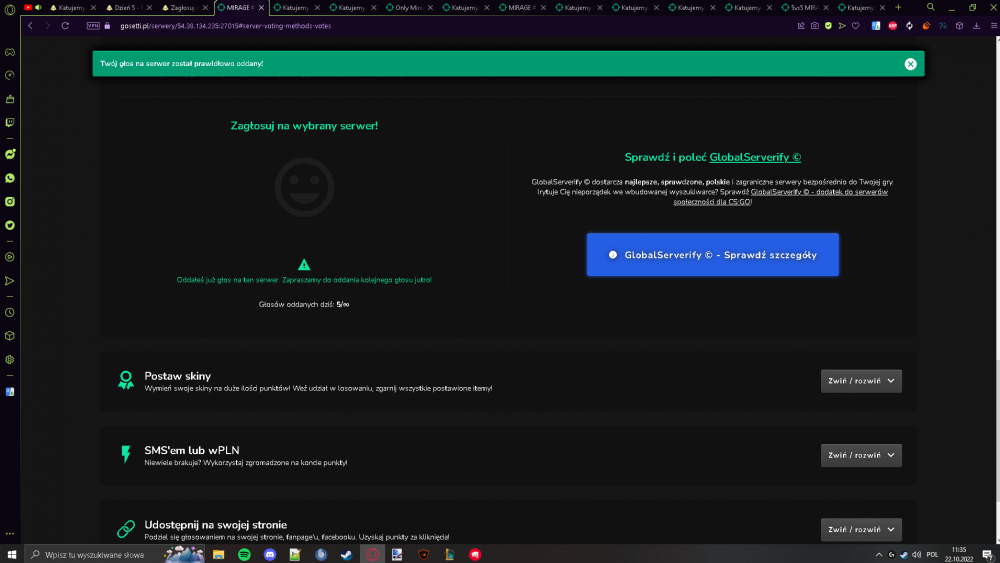Open new tab with plus button

[898, 8]
